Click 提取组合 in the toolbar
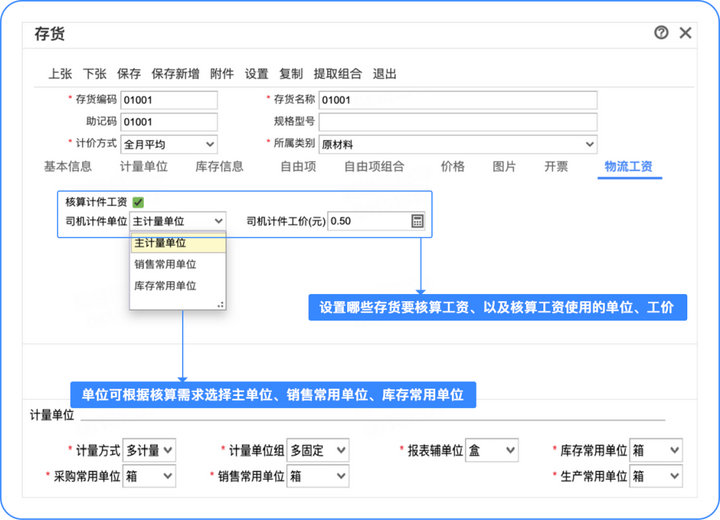This screenshot has height=520, width=720. (338, 73)
